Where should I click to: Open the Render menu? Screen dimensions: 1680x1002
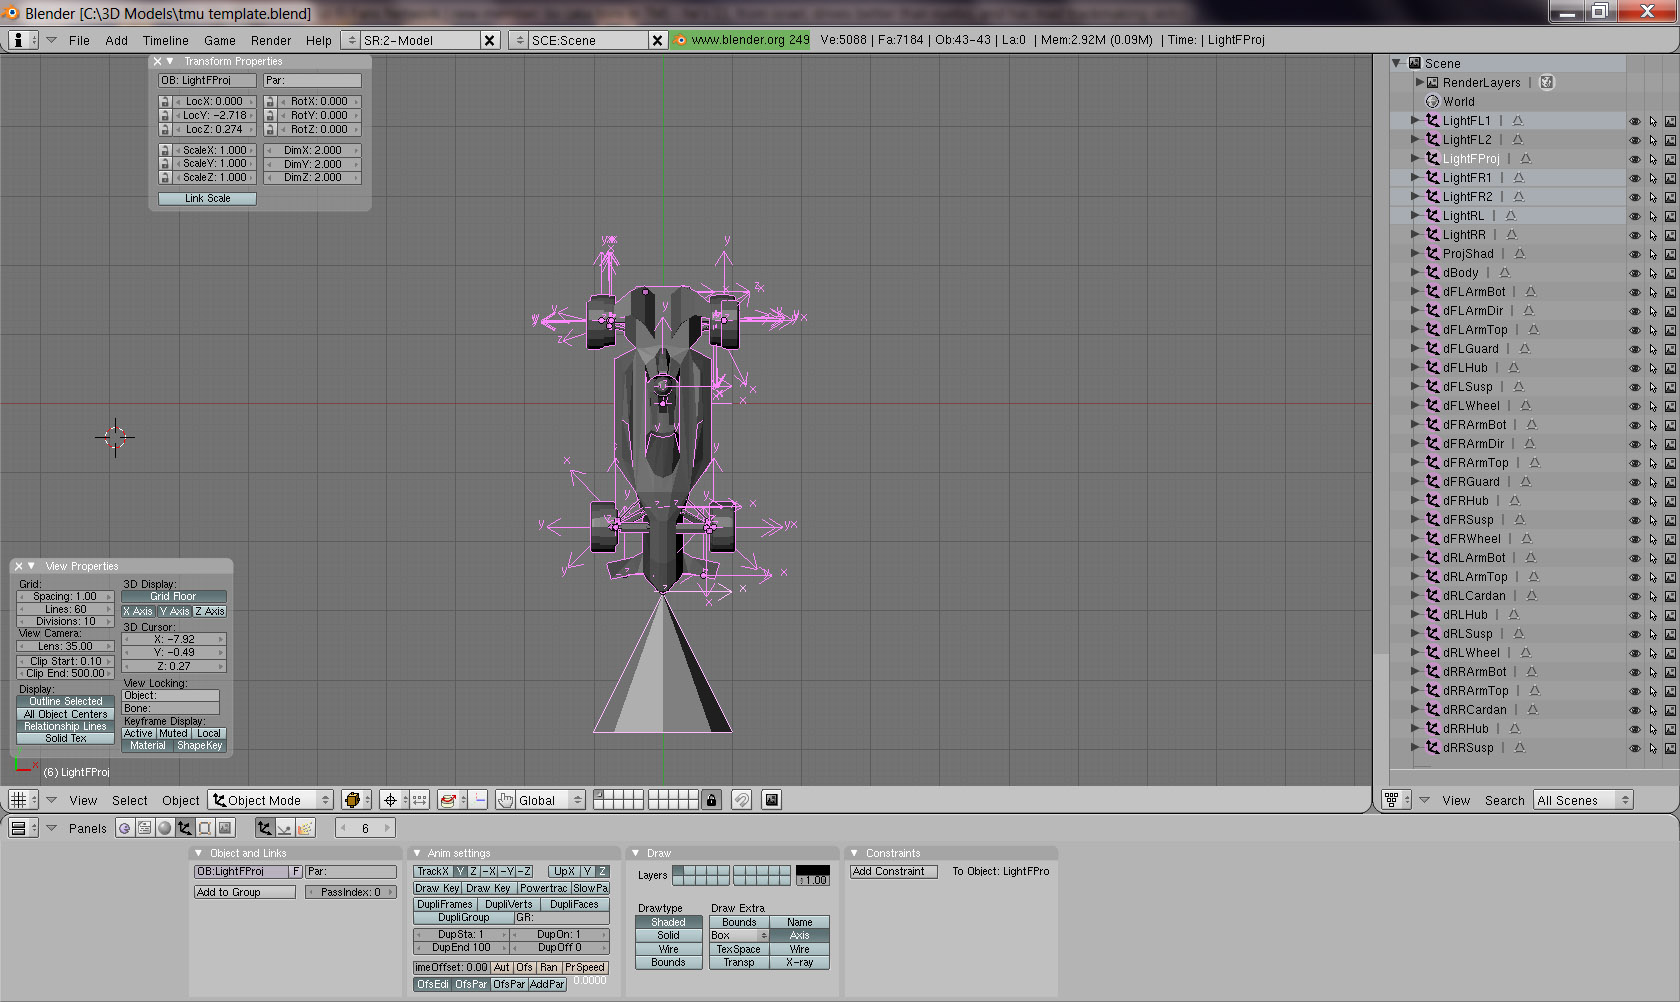tap(270, 41)
